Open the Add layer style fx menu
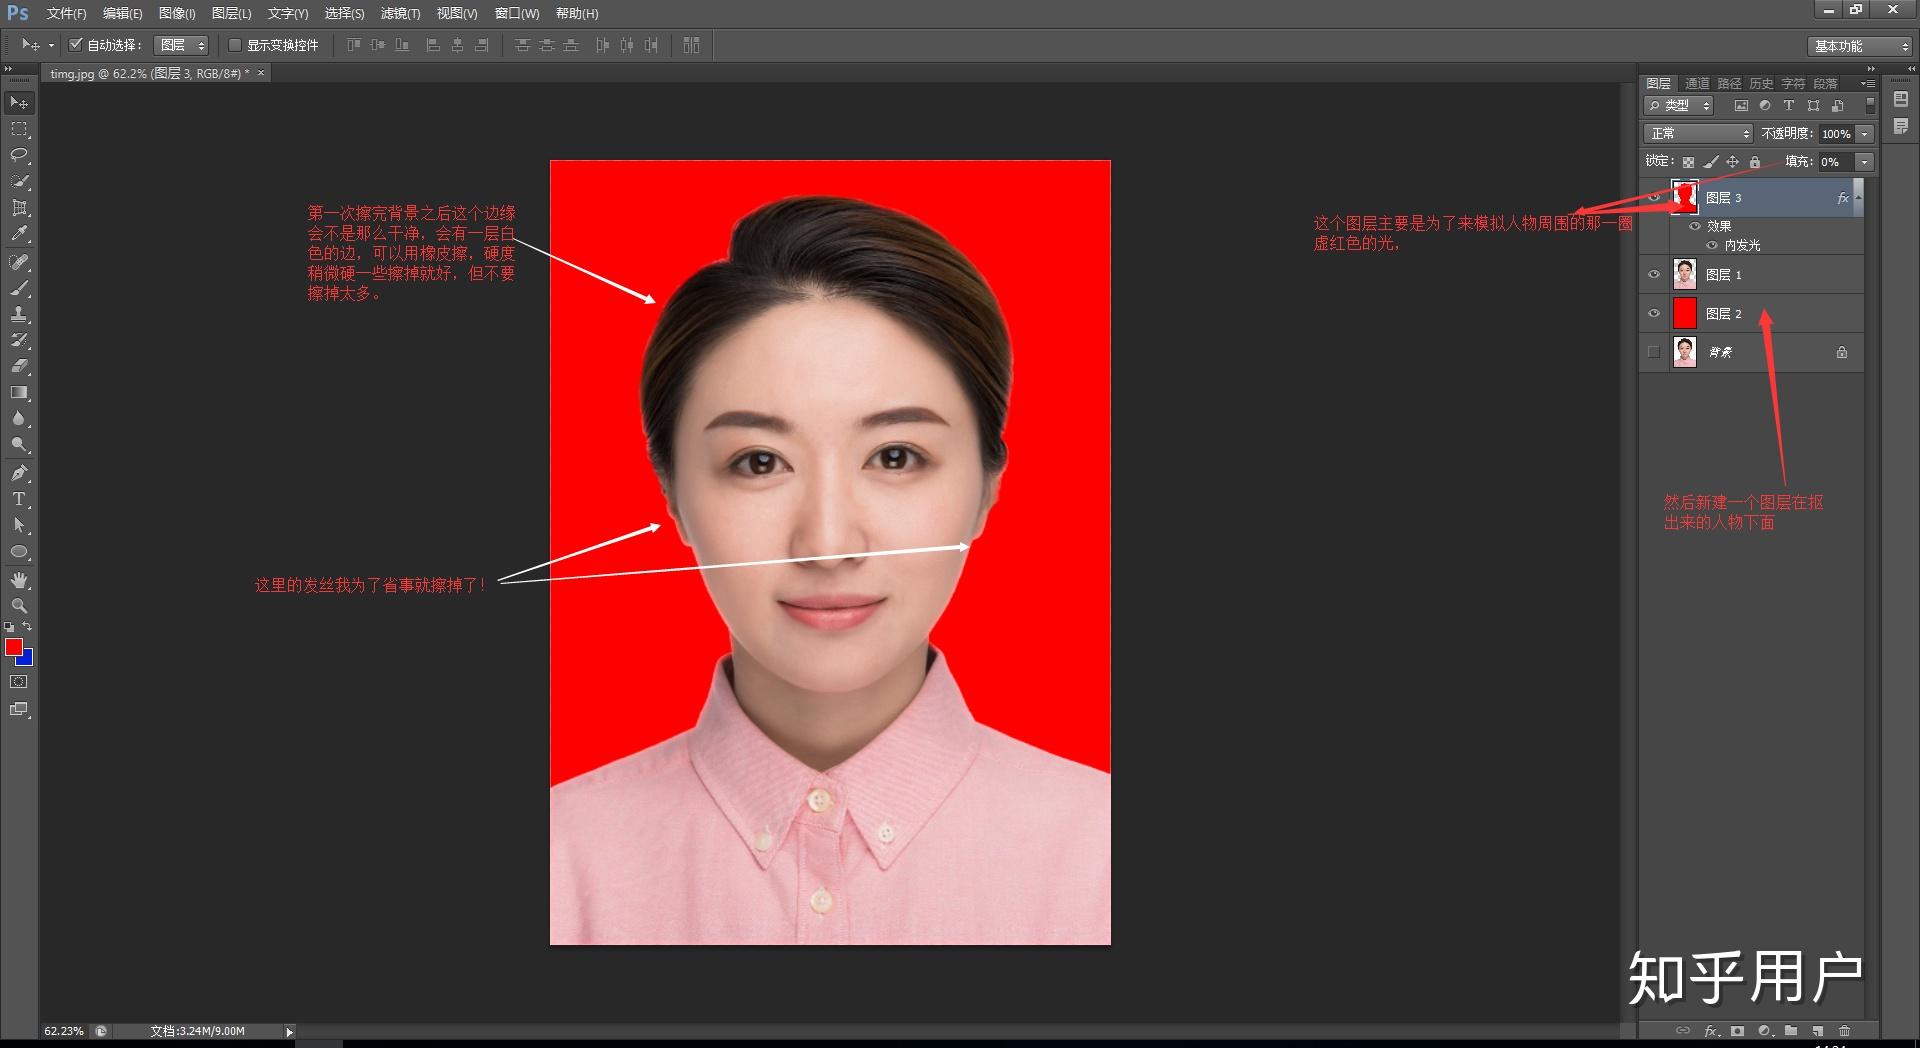This screenshot has height=1048, width=1920. 1711,1031
